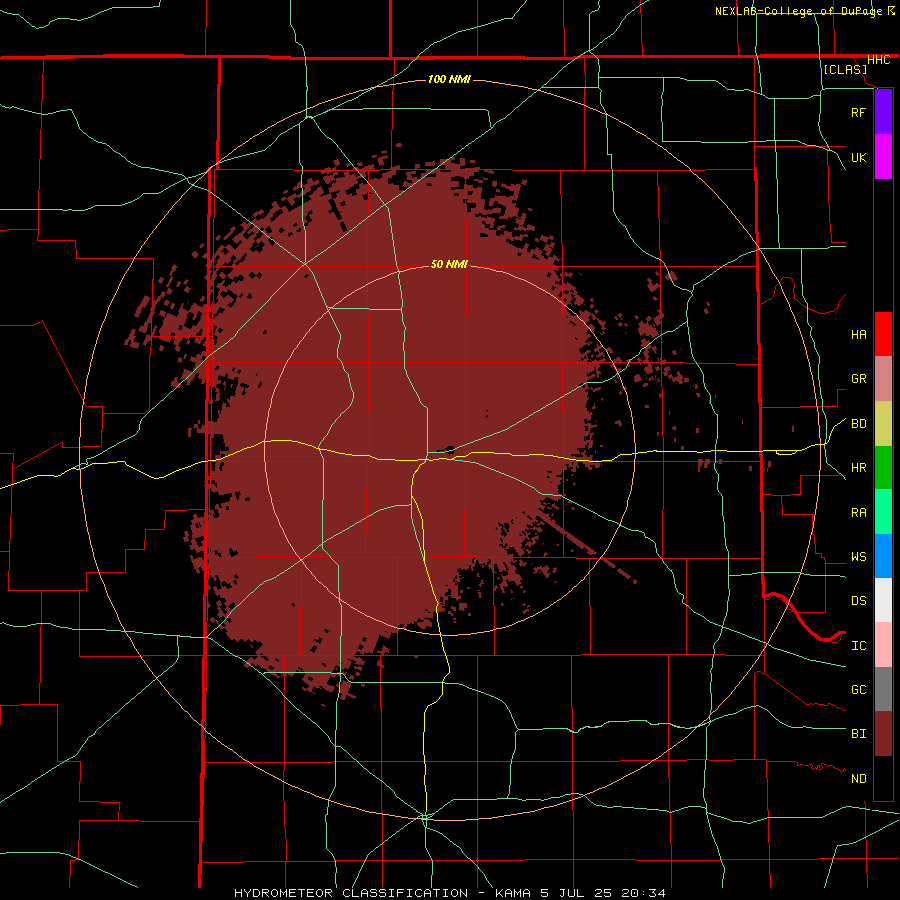Click the HA red legend swatch
Image resolution: width=900 pixels, height=900 pixels.
tap(883, 334)
